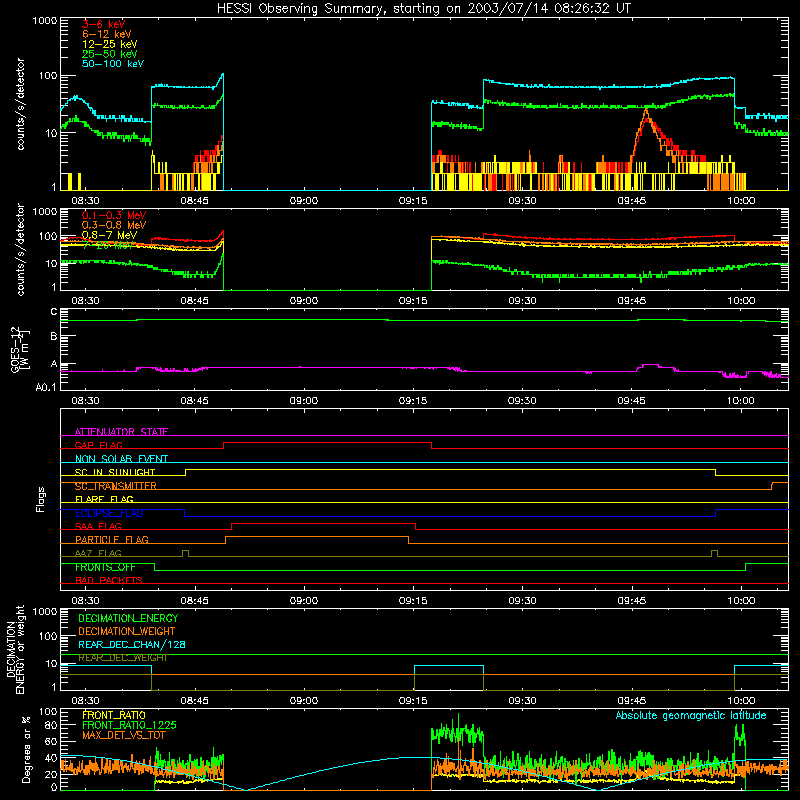Click the A0.1 tick label on GOES axis

[x=46, y=387]
